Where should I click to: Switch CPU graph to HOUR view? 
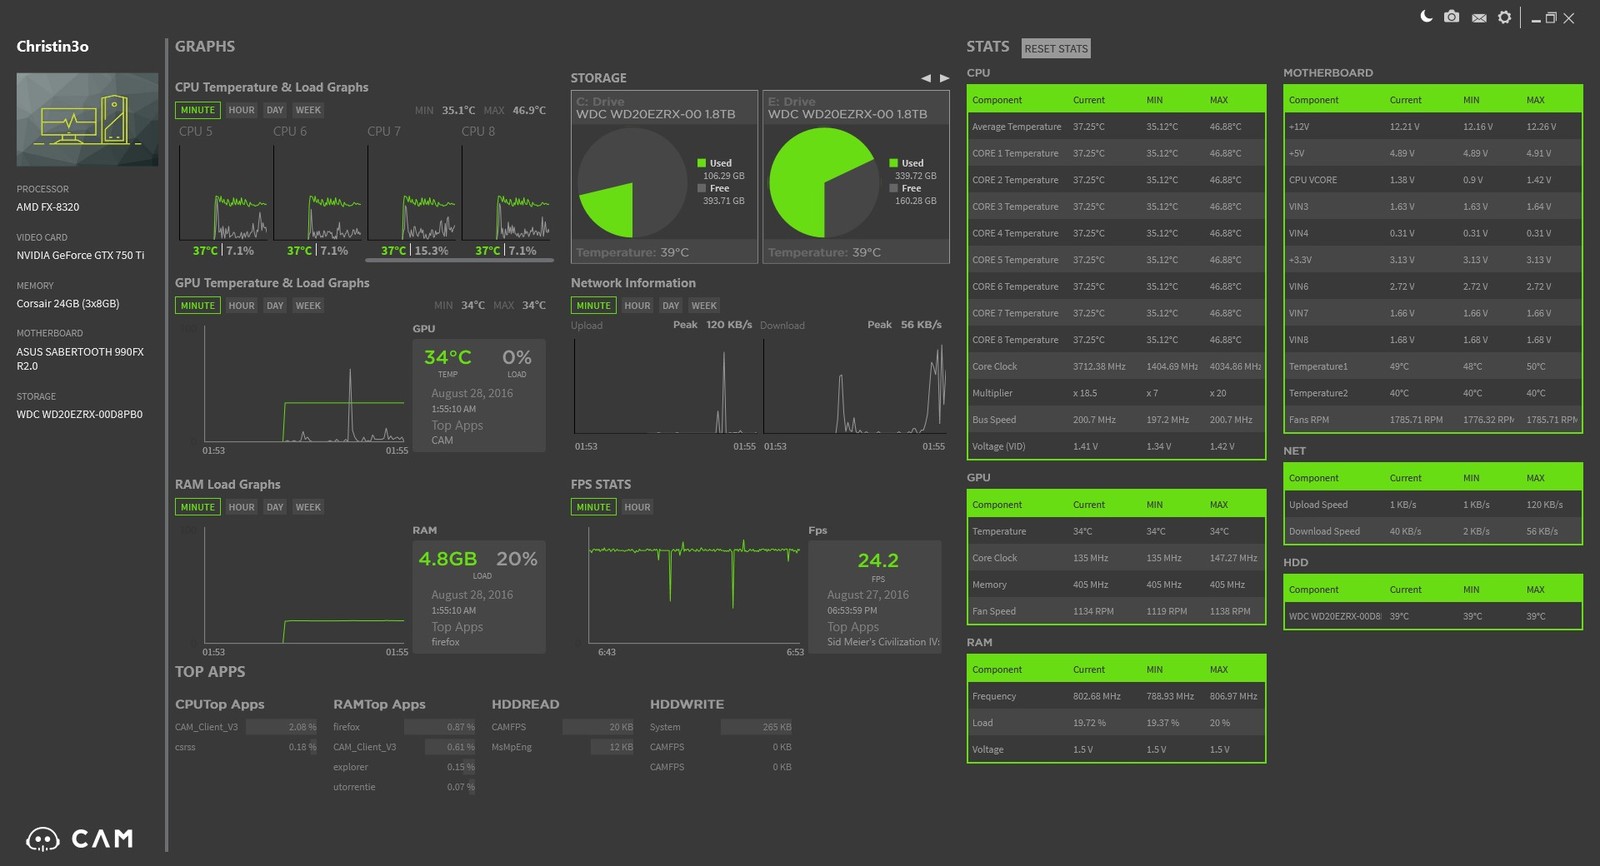[x=241, y=110]
